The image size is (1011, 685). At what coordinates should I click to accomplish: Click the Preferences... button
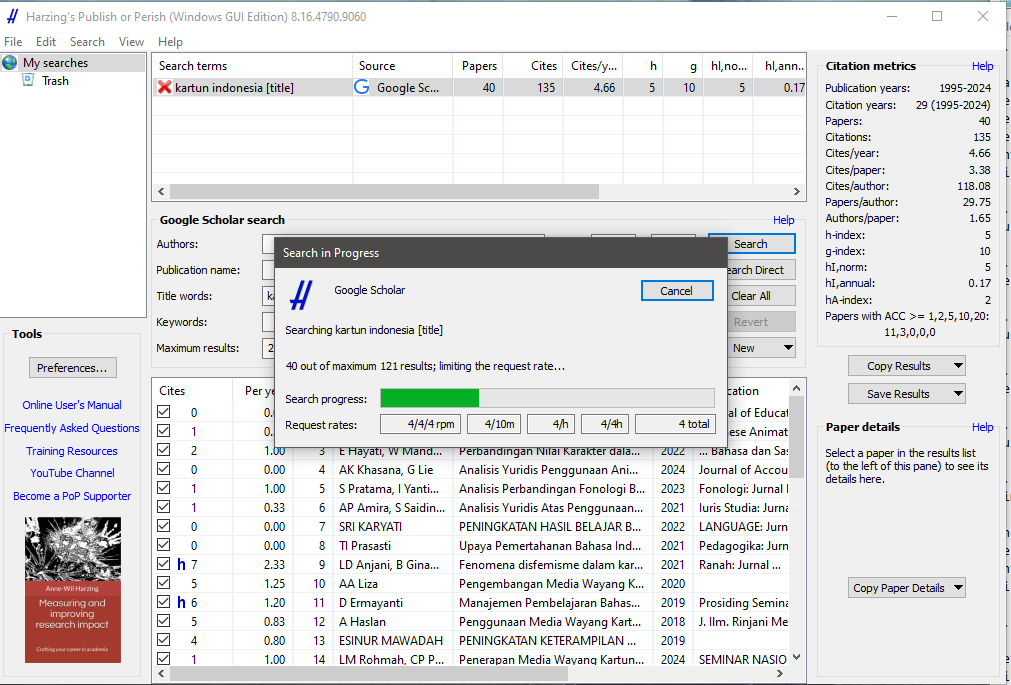click(x=73, y=368)
